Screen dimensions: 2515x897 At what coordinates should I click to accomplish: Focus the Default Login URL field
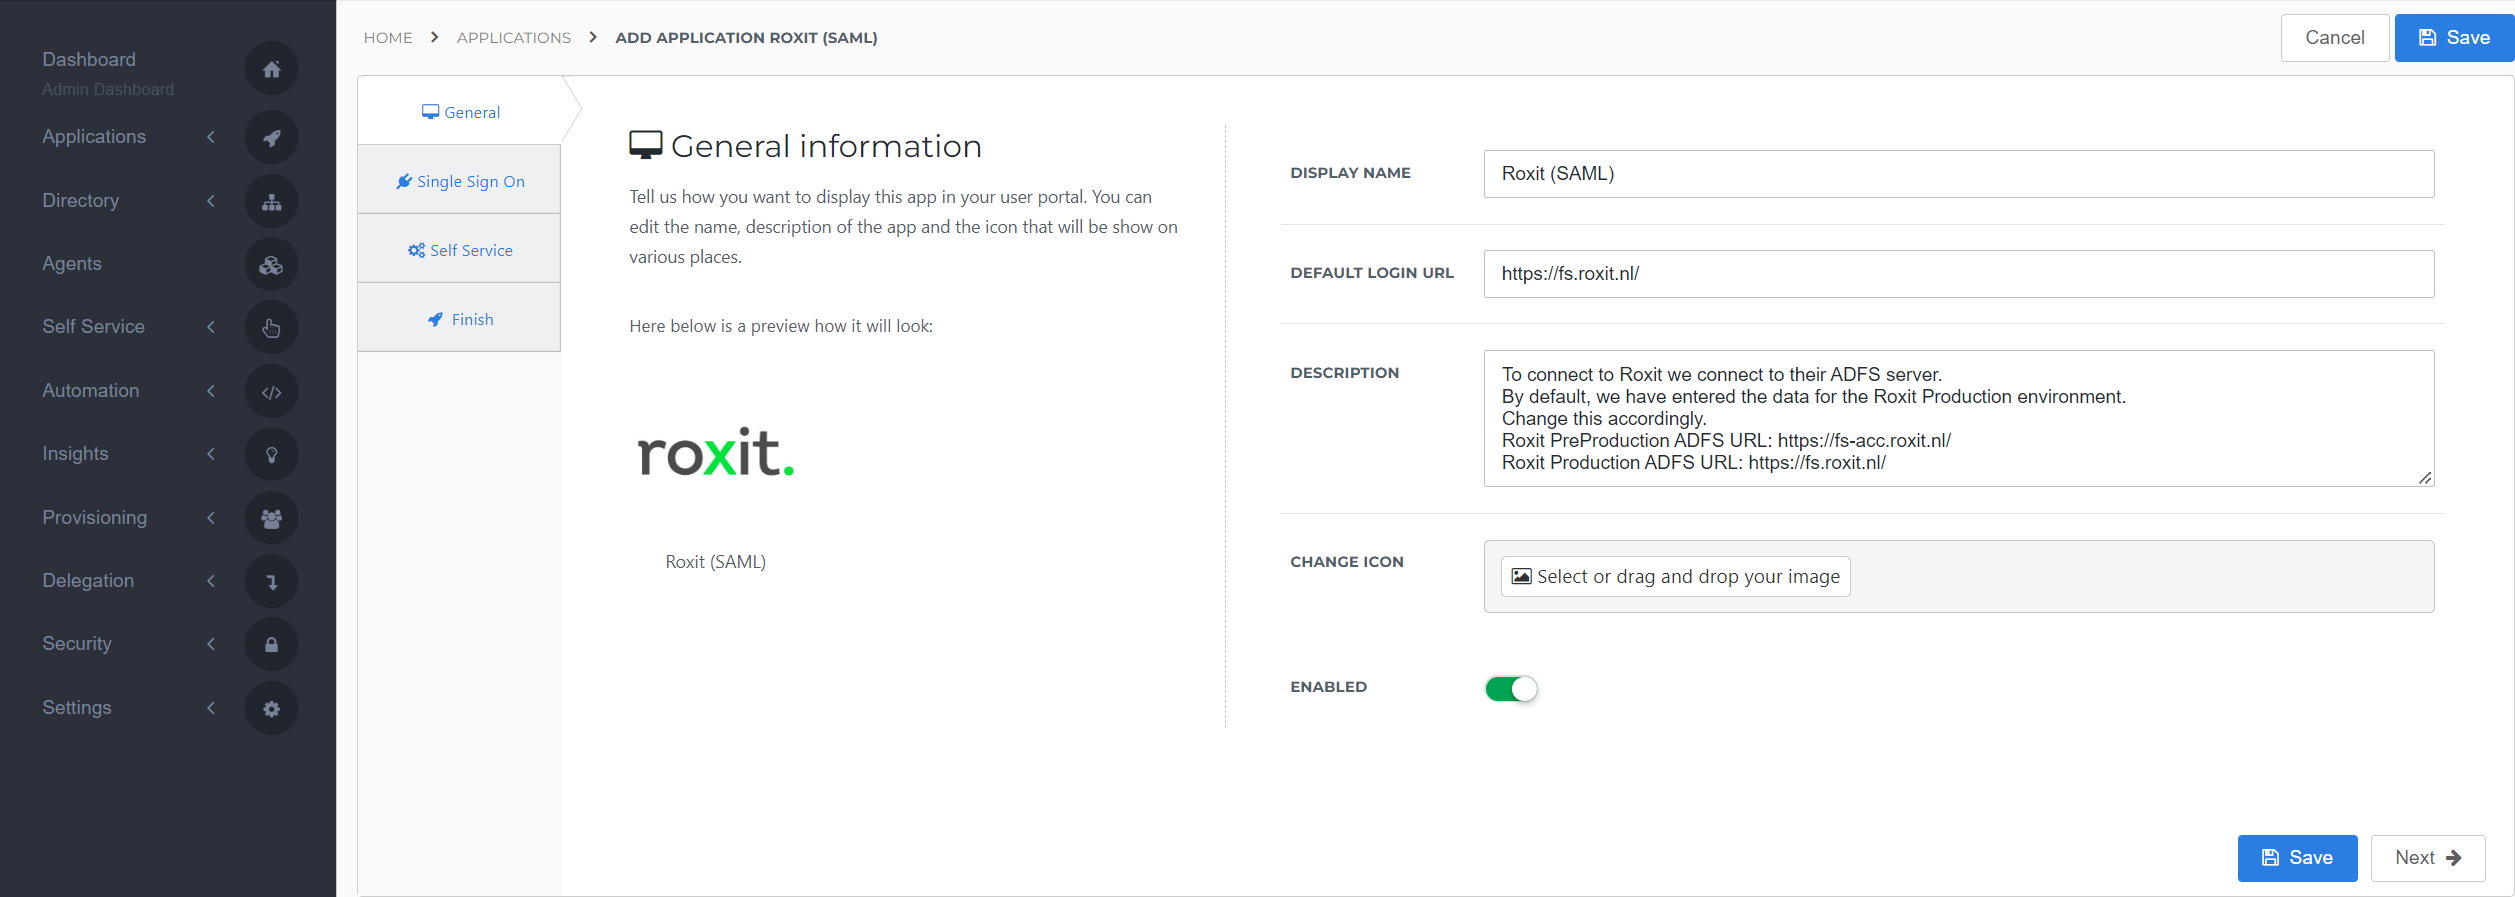(x=1959, y=274)
